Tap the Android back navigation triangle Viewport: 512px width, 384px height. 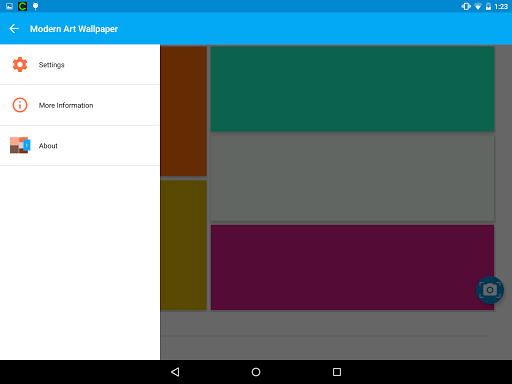(175, 372)
